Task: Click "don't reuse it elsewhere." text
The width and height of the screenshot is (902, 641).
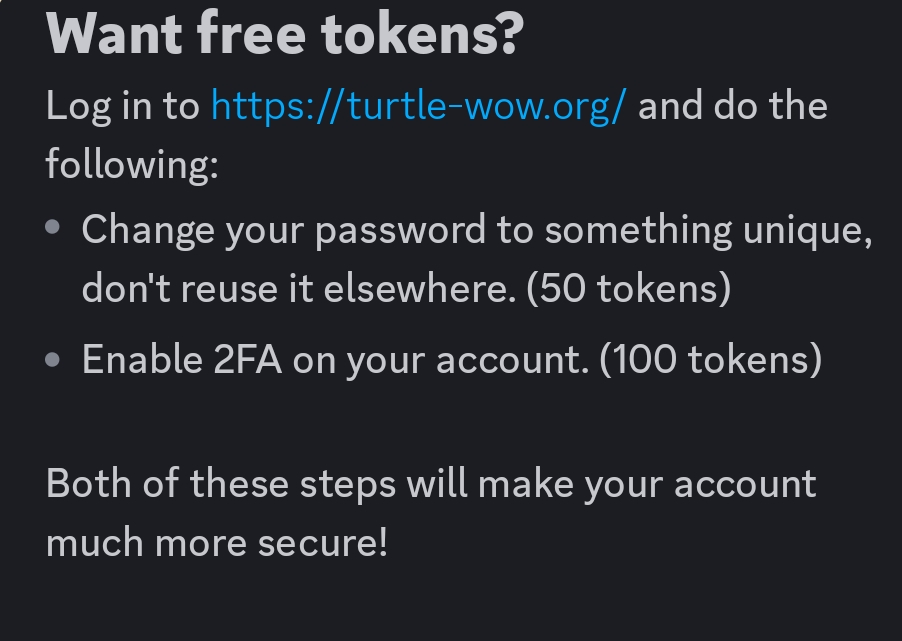Action: point(299,288)
